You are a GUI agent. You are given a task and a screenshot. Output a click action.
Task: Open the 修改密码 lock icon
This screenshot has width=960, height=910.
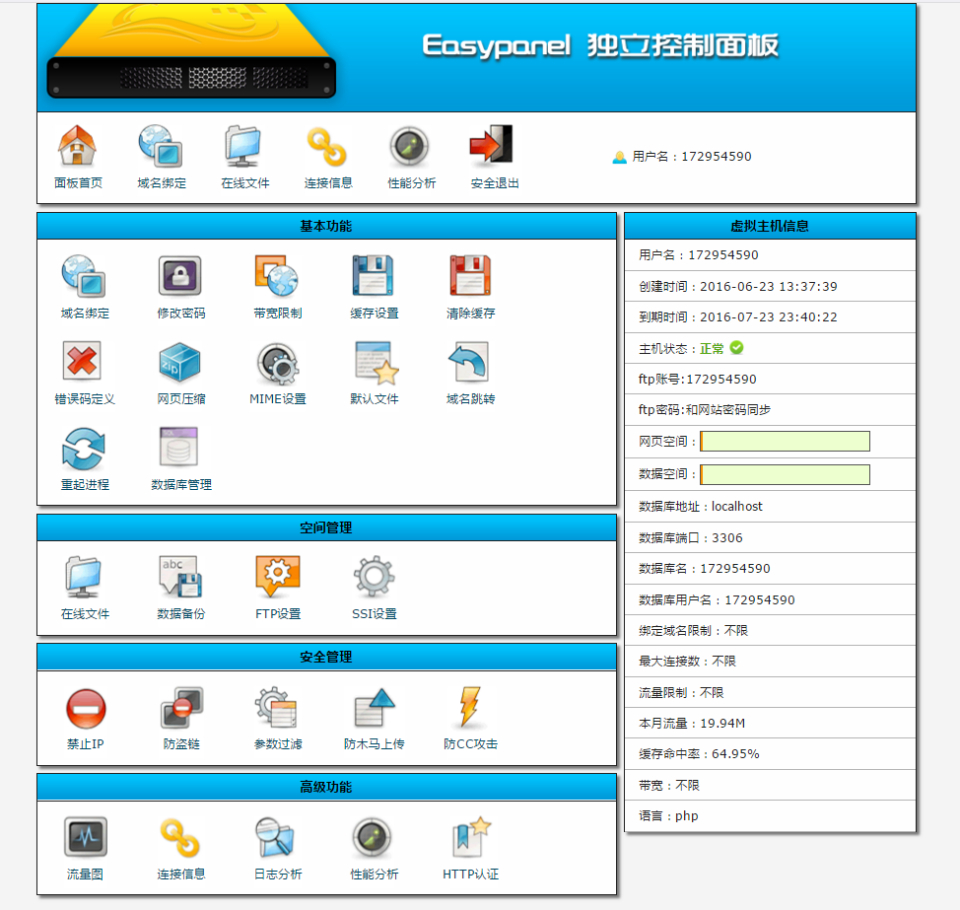pos(180,276)
